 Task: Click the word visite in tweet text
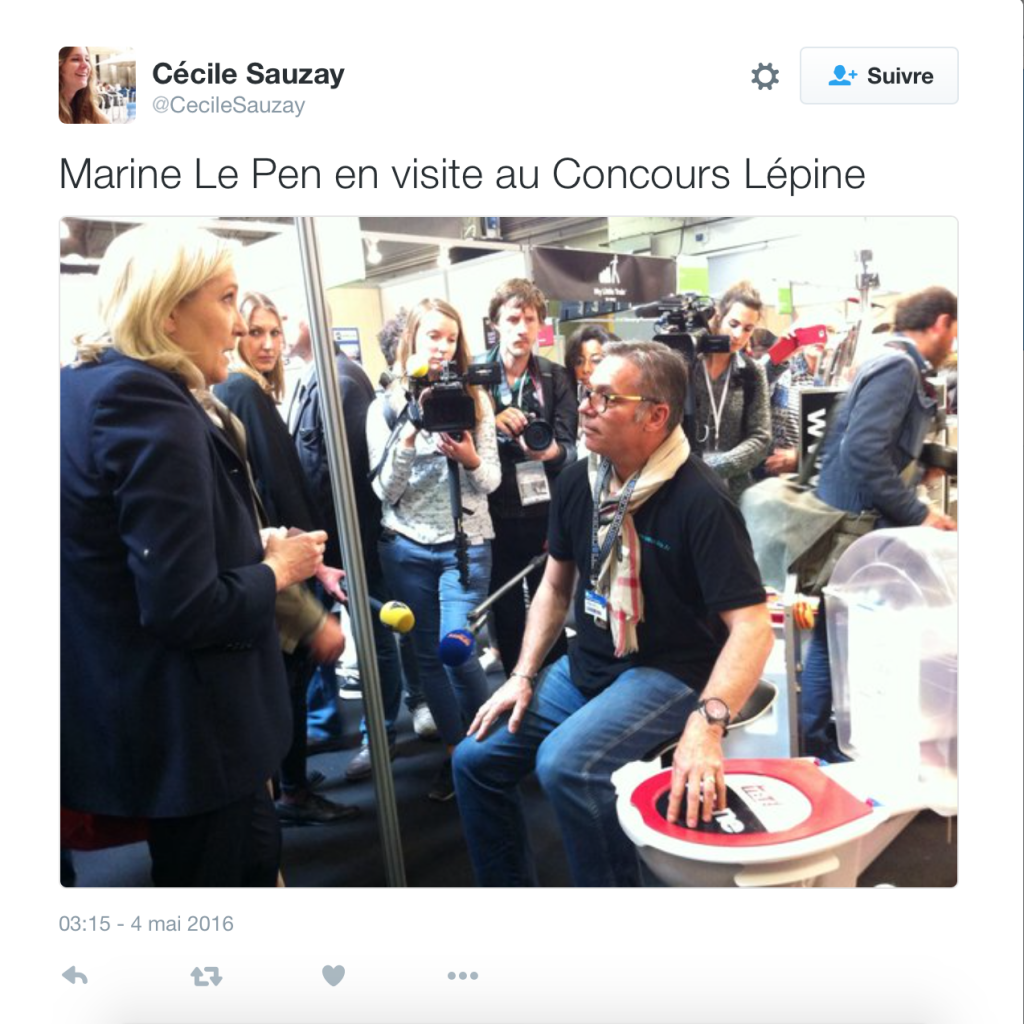click(x=436, y=174)
